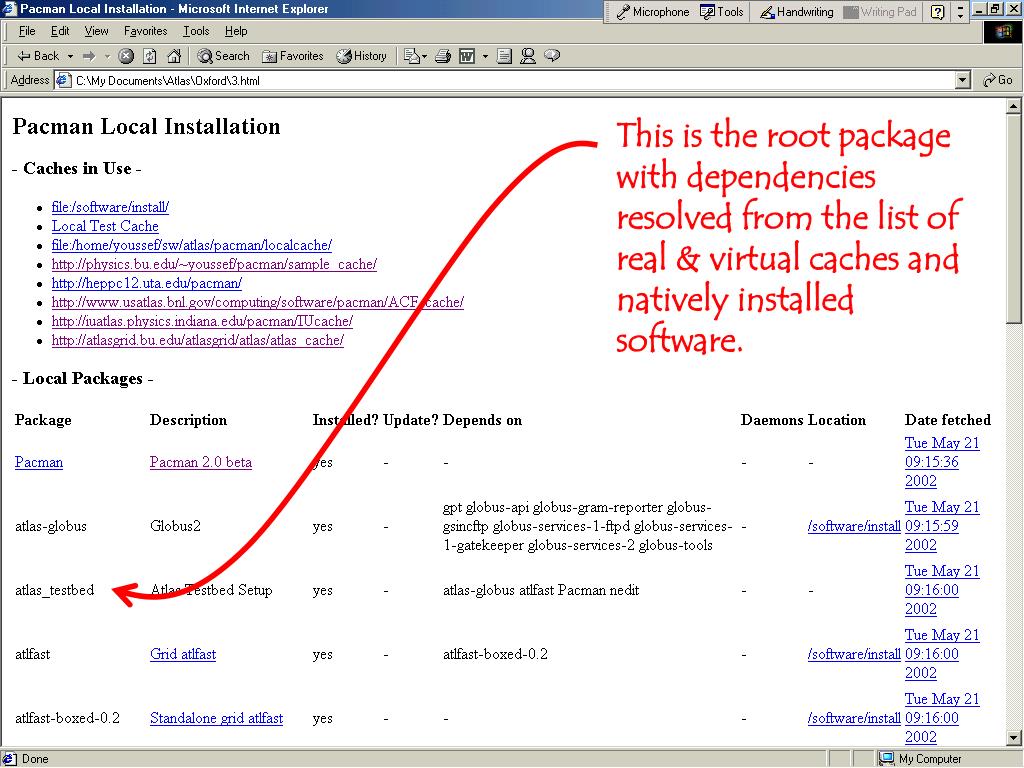The image size is (1024, 768).
Task: Click the page icon in the address bar
Action: point(63,80)
